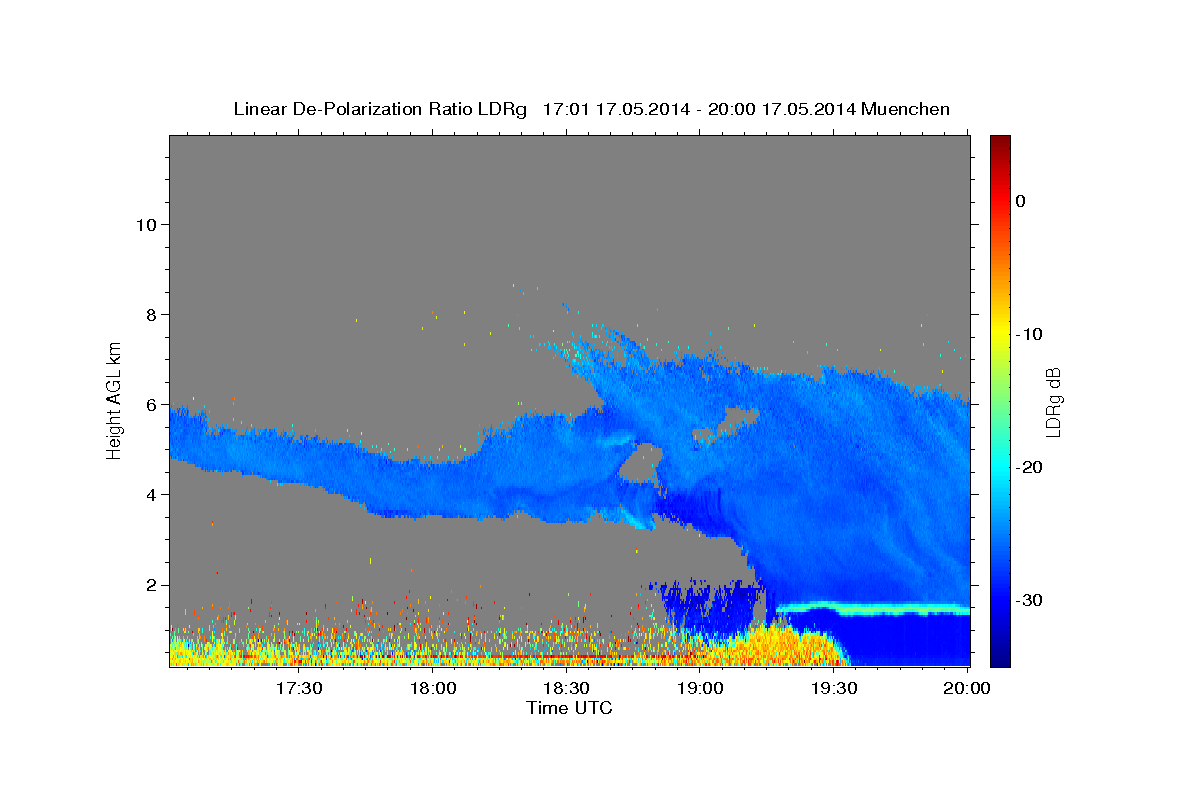
Task: Select the 19:30 time axis label
Action: (x=834, y=689)
